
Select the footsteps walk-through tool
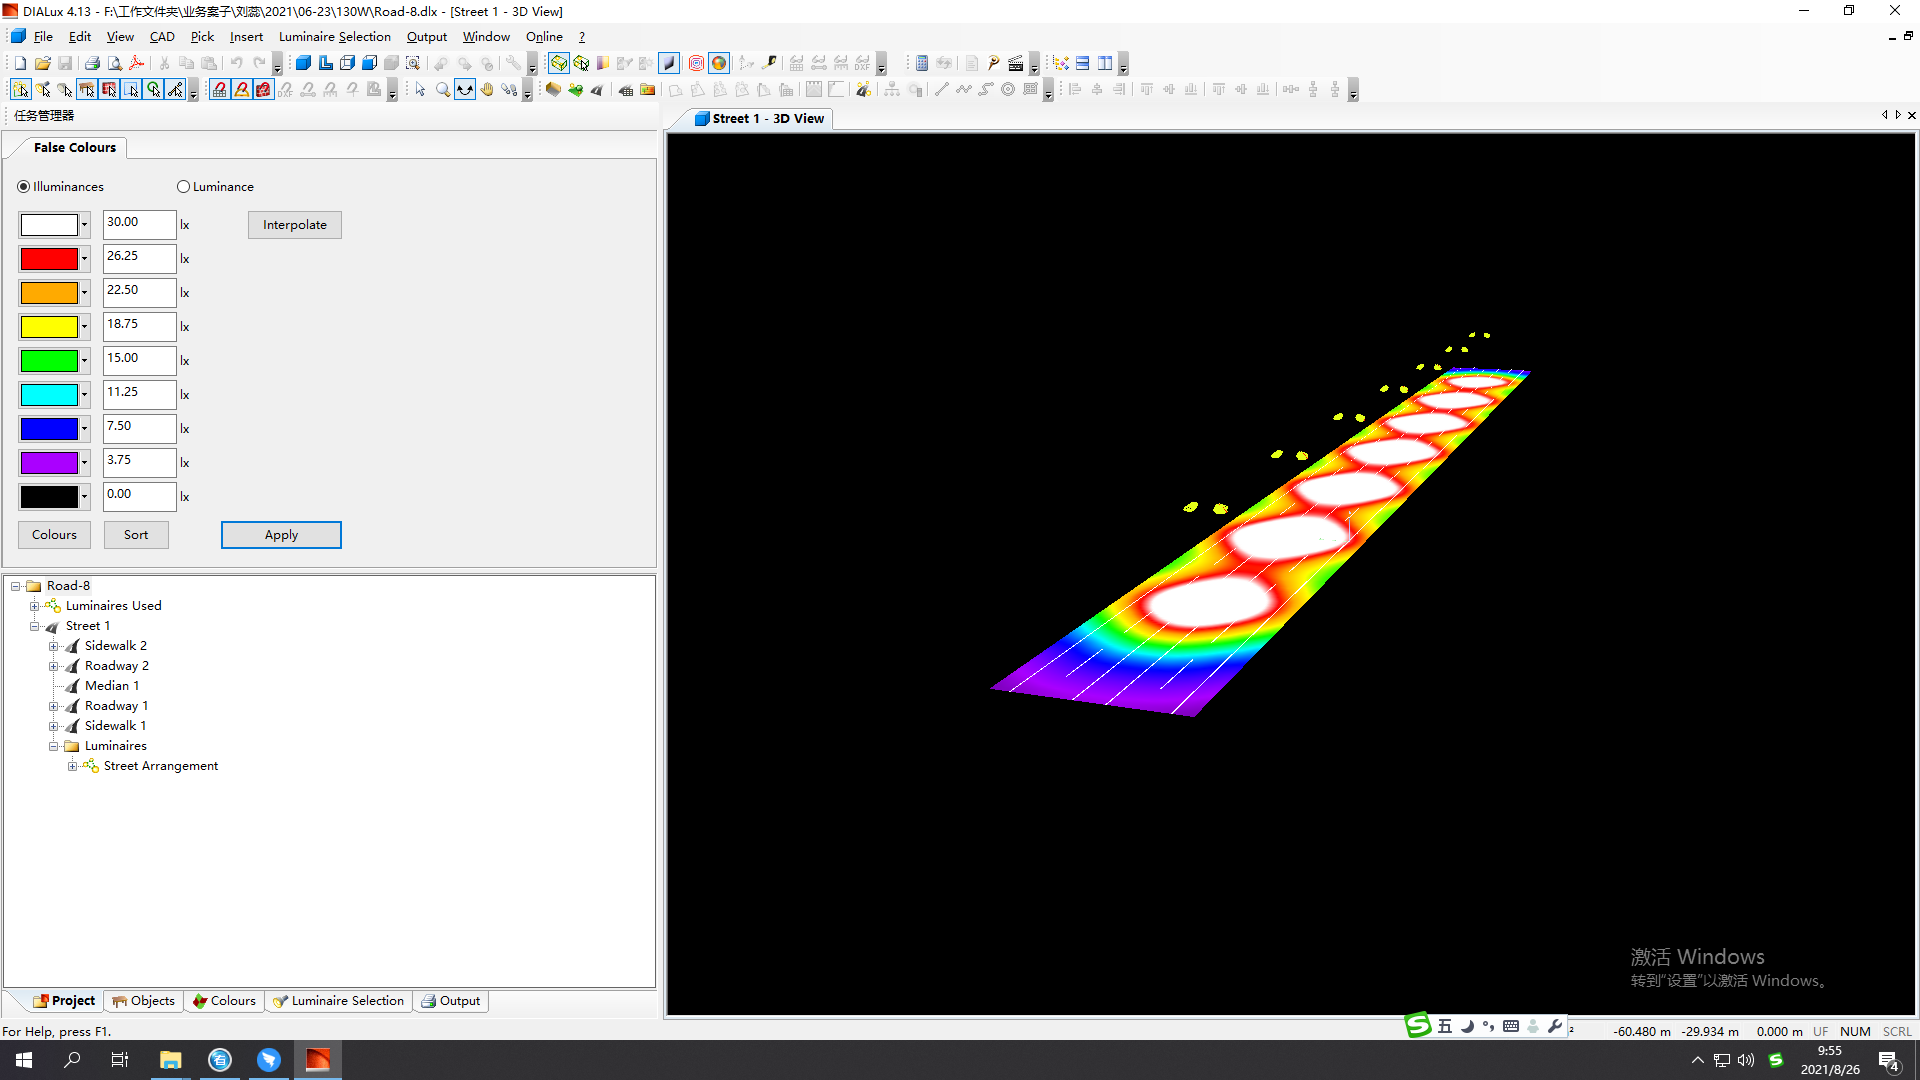(x=509, y=89)
